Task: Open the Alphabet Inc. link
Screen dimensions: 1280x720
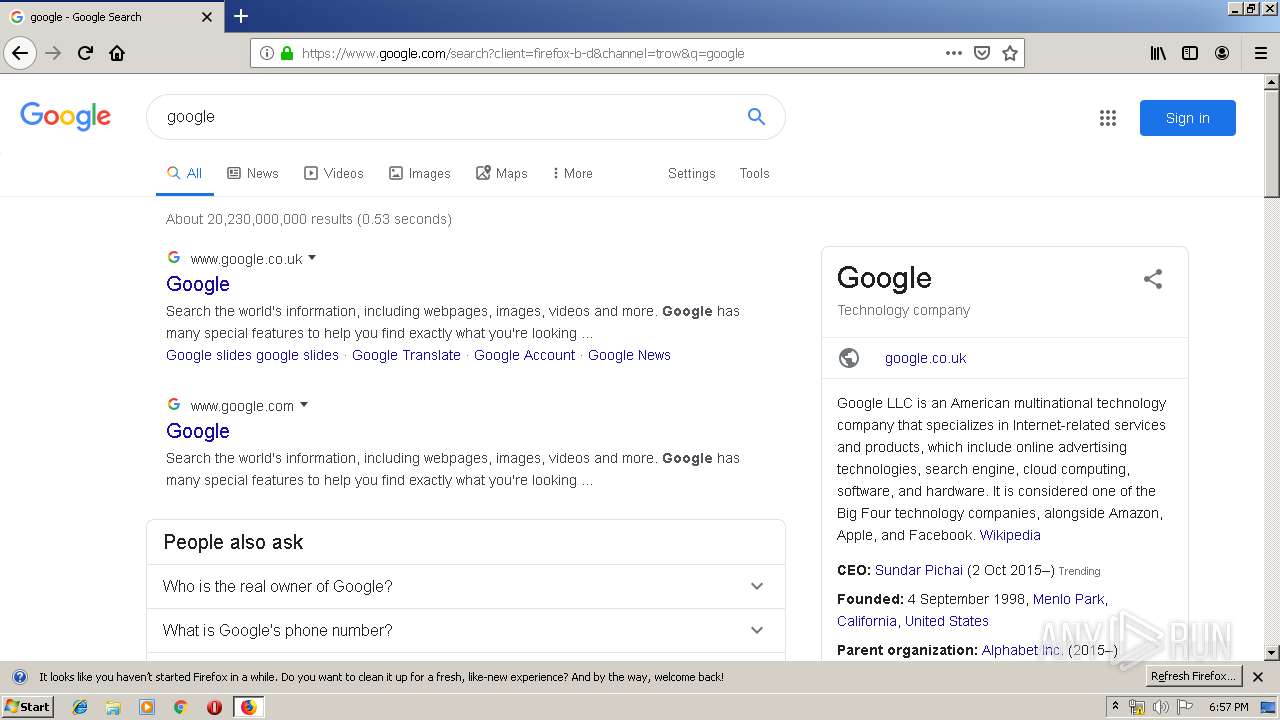Action: 1022,650
